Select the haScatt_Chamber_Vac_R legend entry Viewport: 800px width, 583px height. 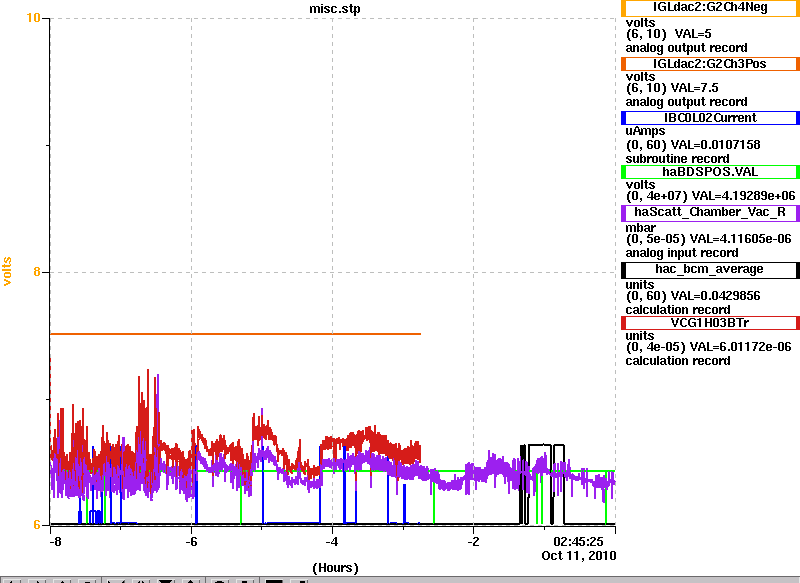coord(710,213)
